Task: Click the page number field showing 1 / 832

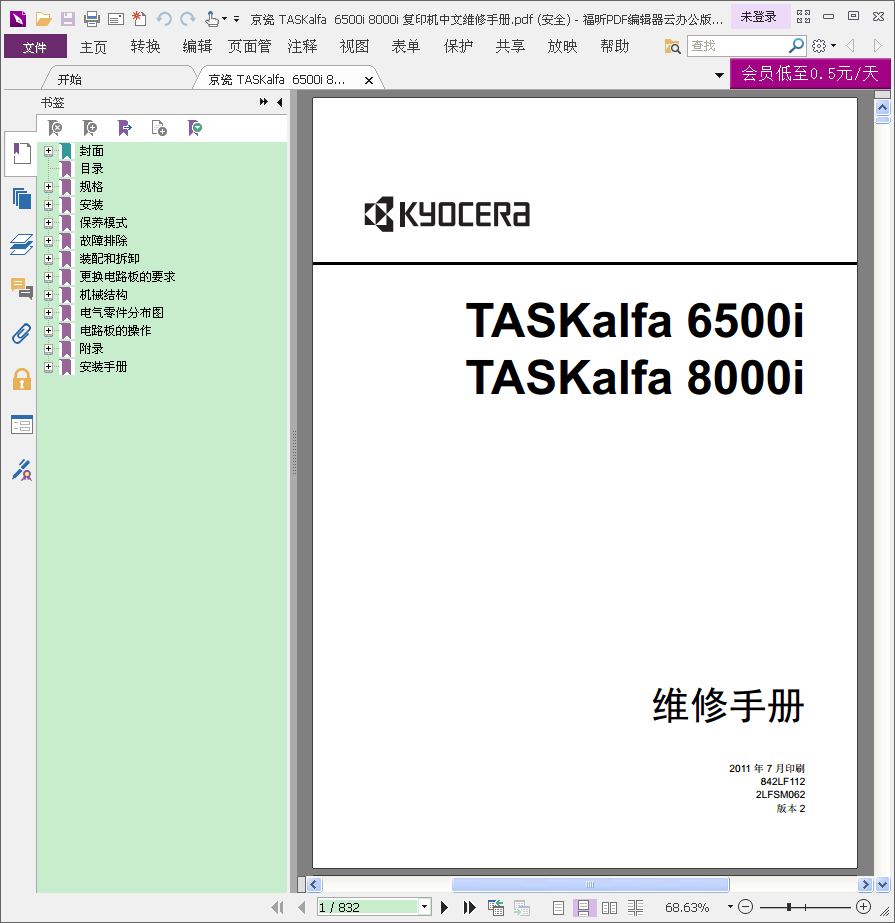Action: point(368,907)
